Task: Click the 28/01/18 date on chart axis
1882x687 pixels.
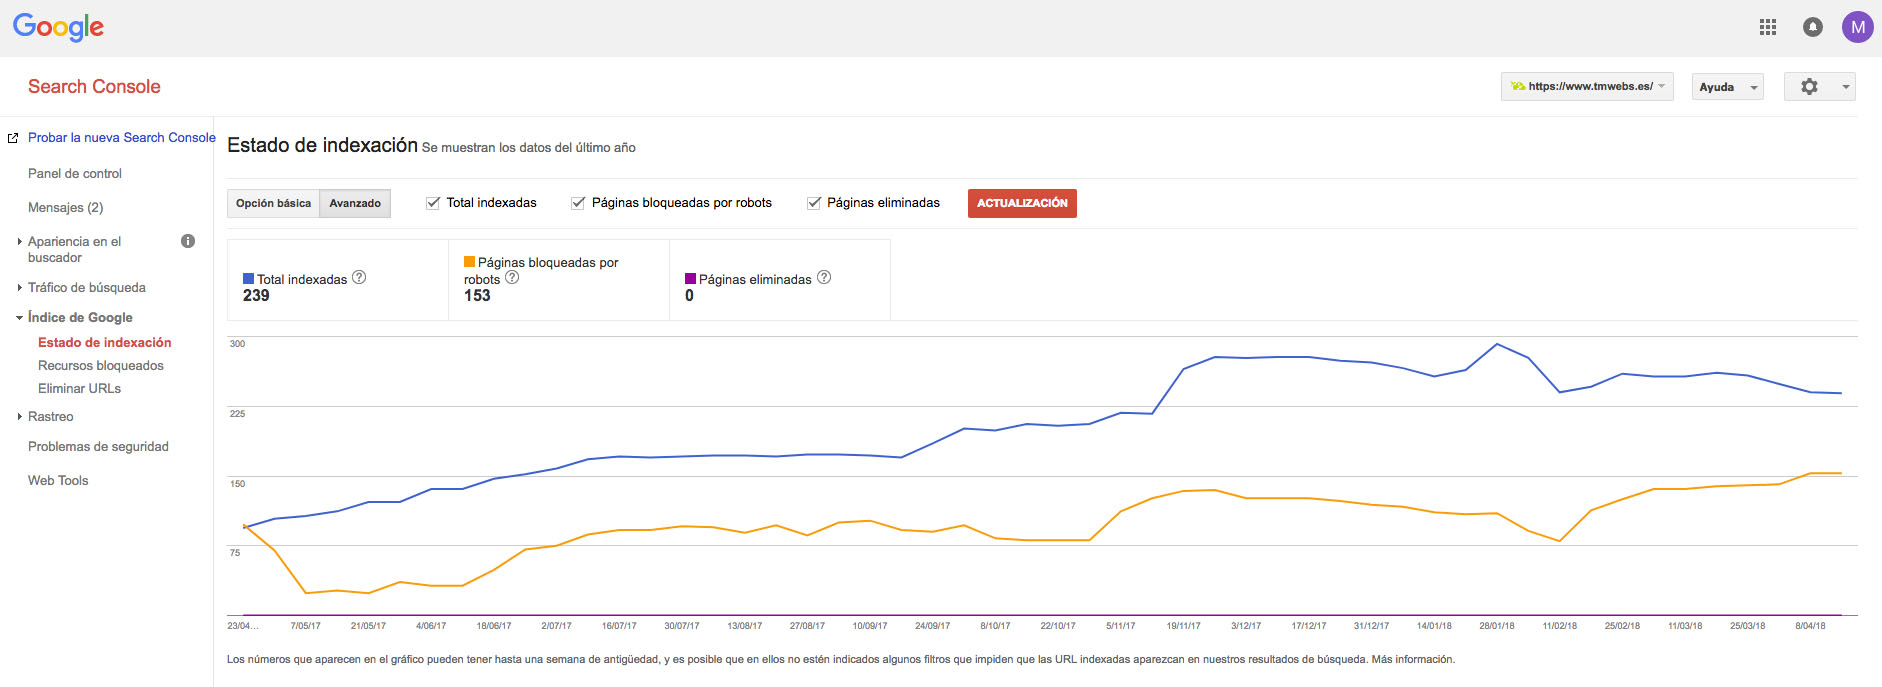Action: (1497, 626)
